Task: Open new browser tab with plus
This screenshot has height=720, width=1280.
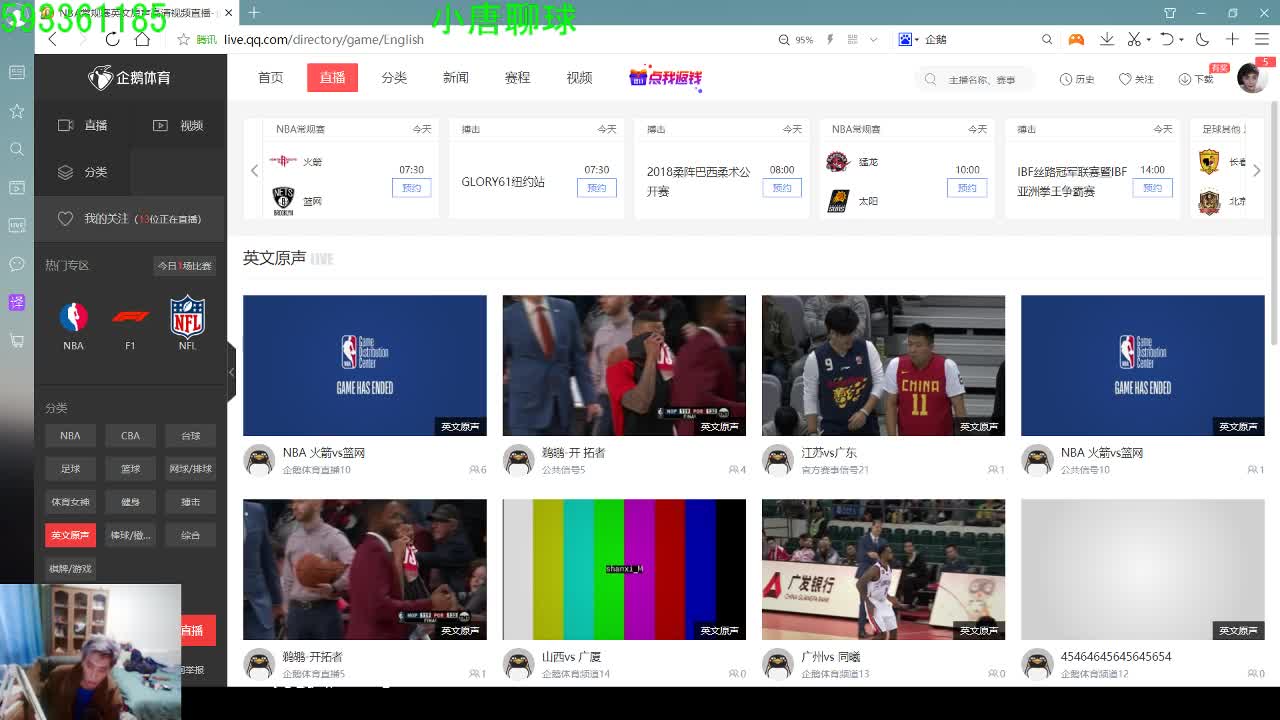Action: [254, 12]
